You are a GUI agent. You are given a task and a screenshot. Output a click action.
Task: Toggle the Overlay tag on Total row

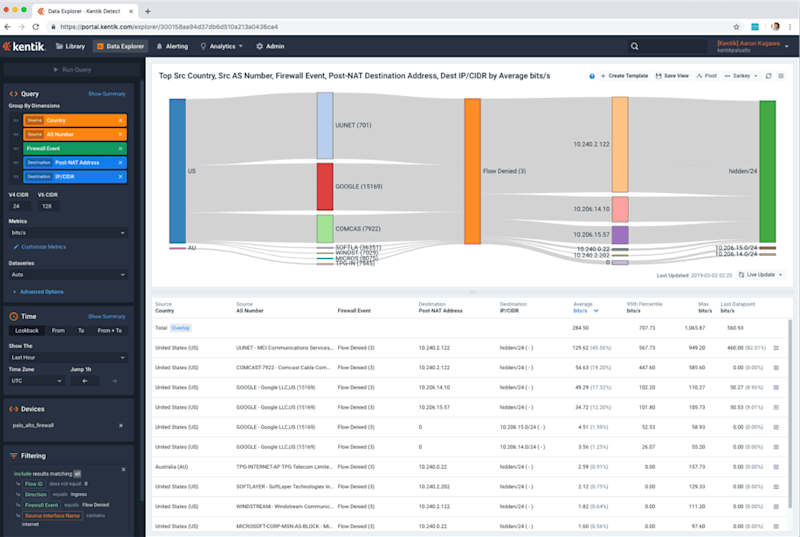click(x=181, y=328)
